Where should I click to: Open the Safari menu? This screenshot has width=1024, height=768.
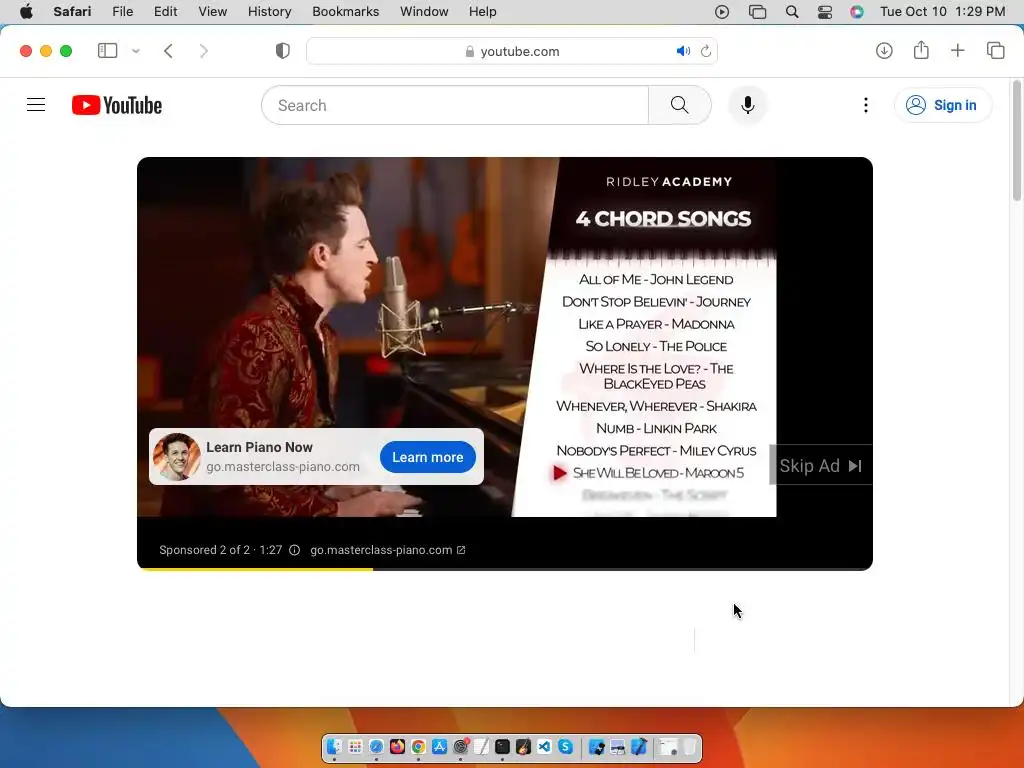(x=72, y=11)
